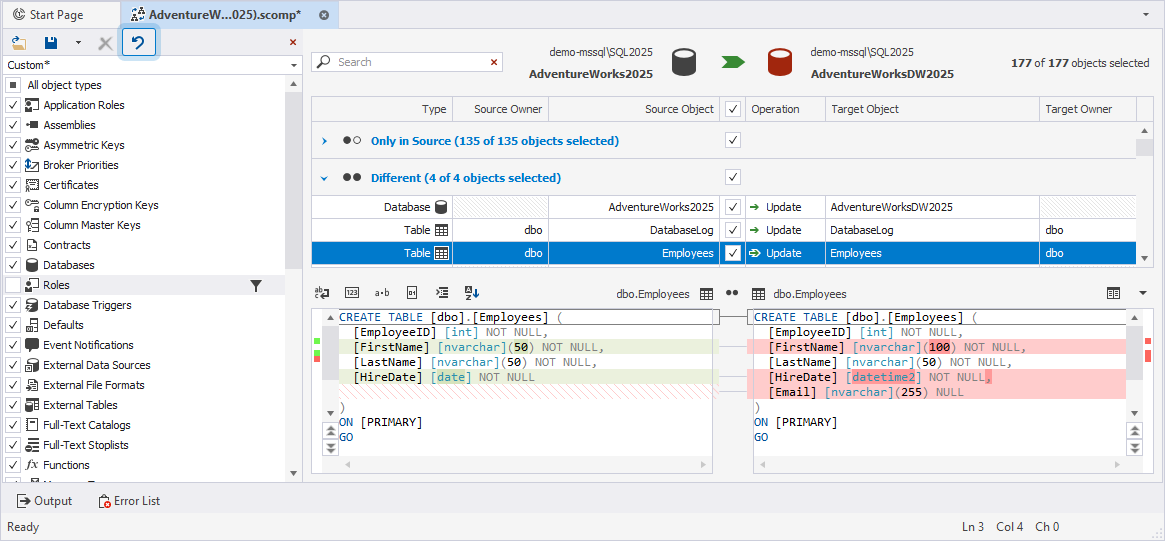This screenshot has height=541, width=1165.
Task: Clear the search box with red X
Action: 493,62
